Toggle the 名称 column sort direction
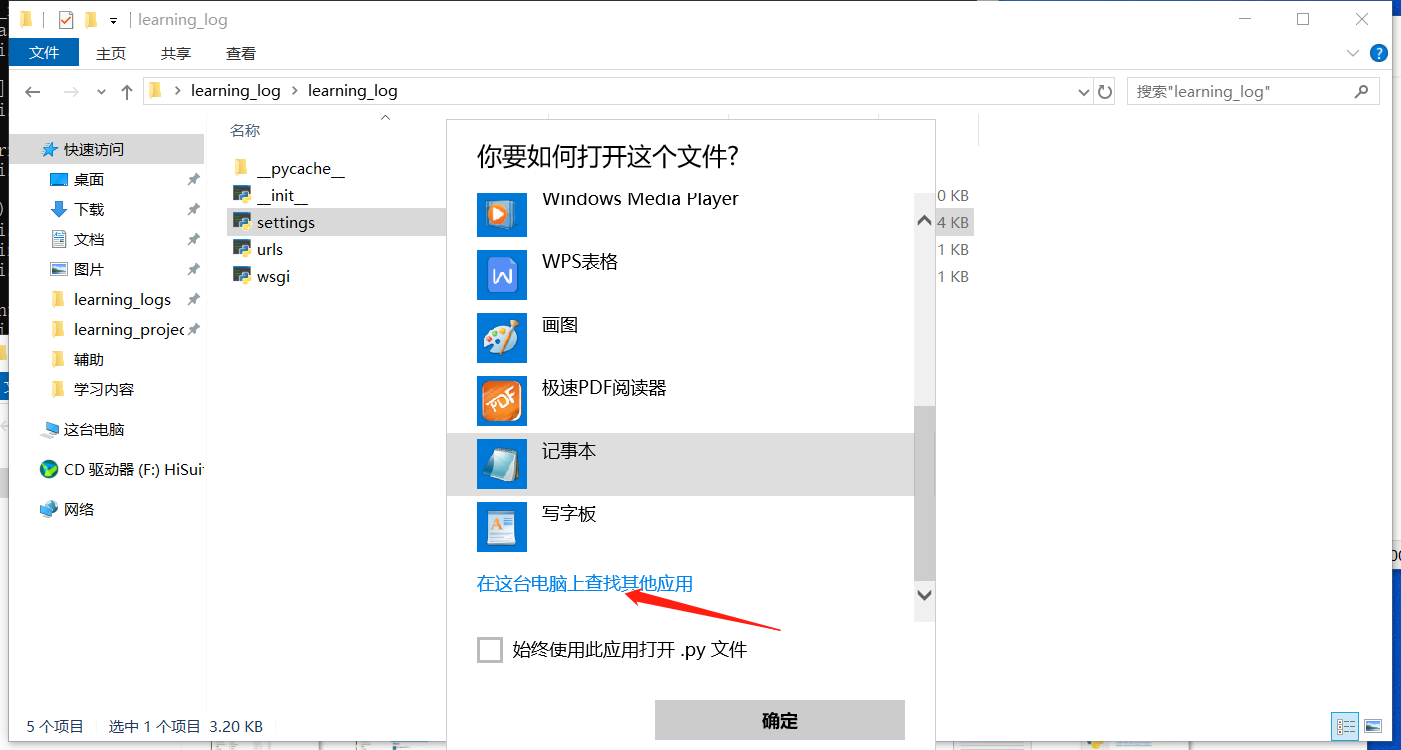 point(244,130)
